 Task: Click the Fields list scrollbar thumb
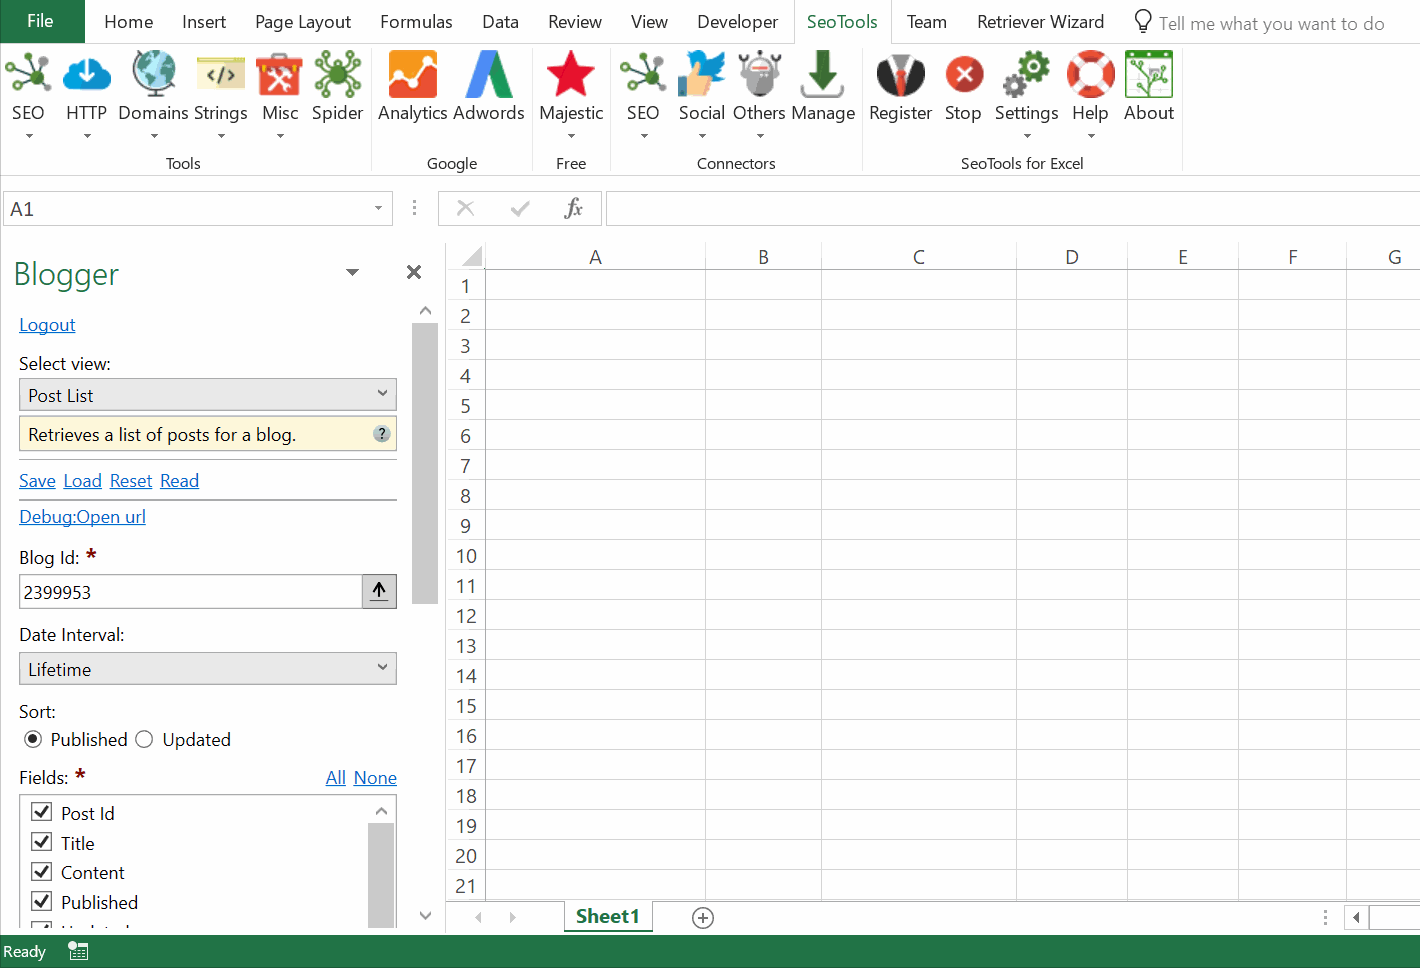381,873
